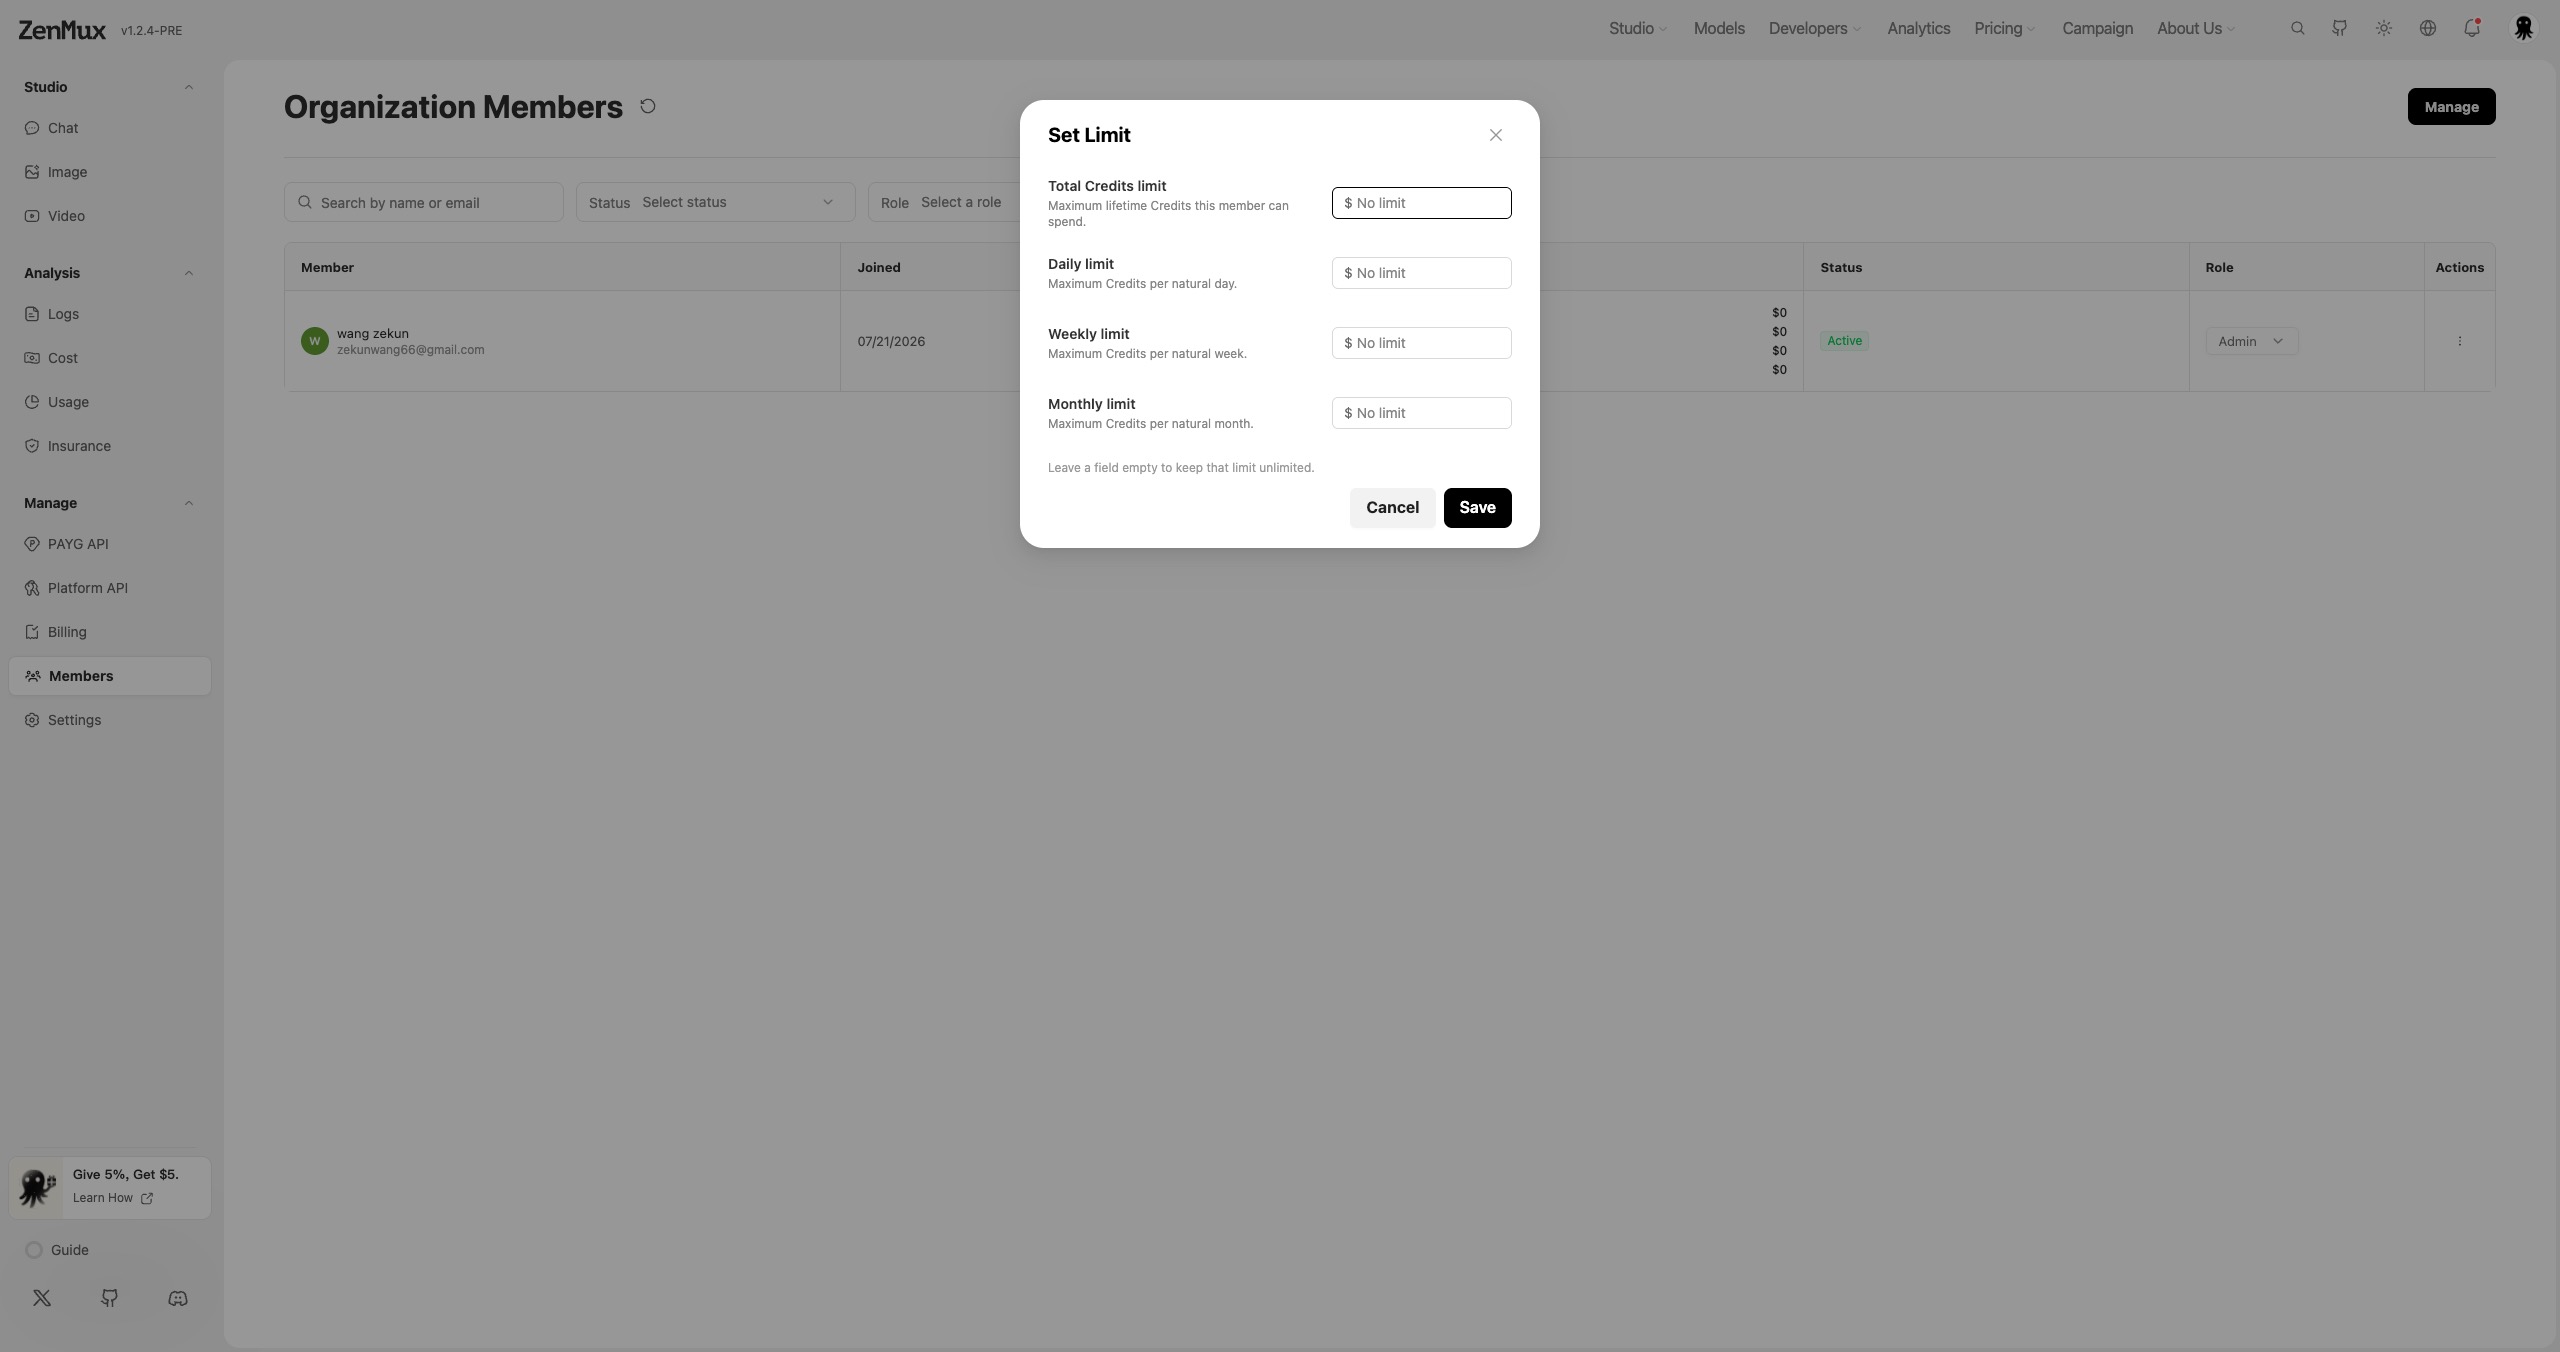Screen dimensions: 2560x1352
Task: Open the Video studio page
Action: (110, 216)
